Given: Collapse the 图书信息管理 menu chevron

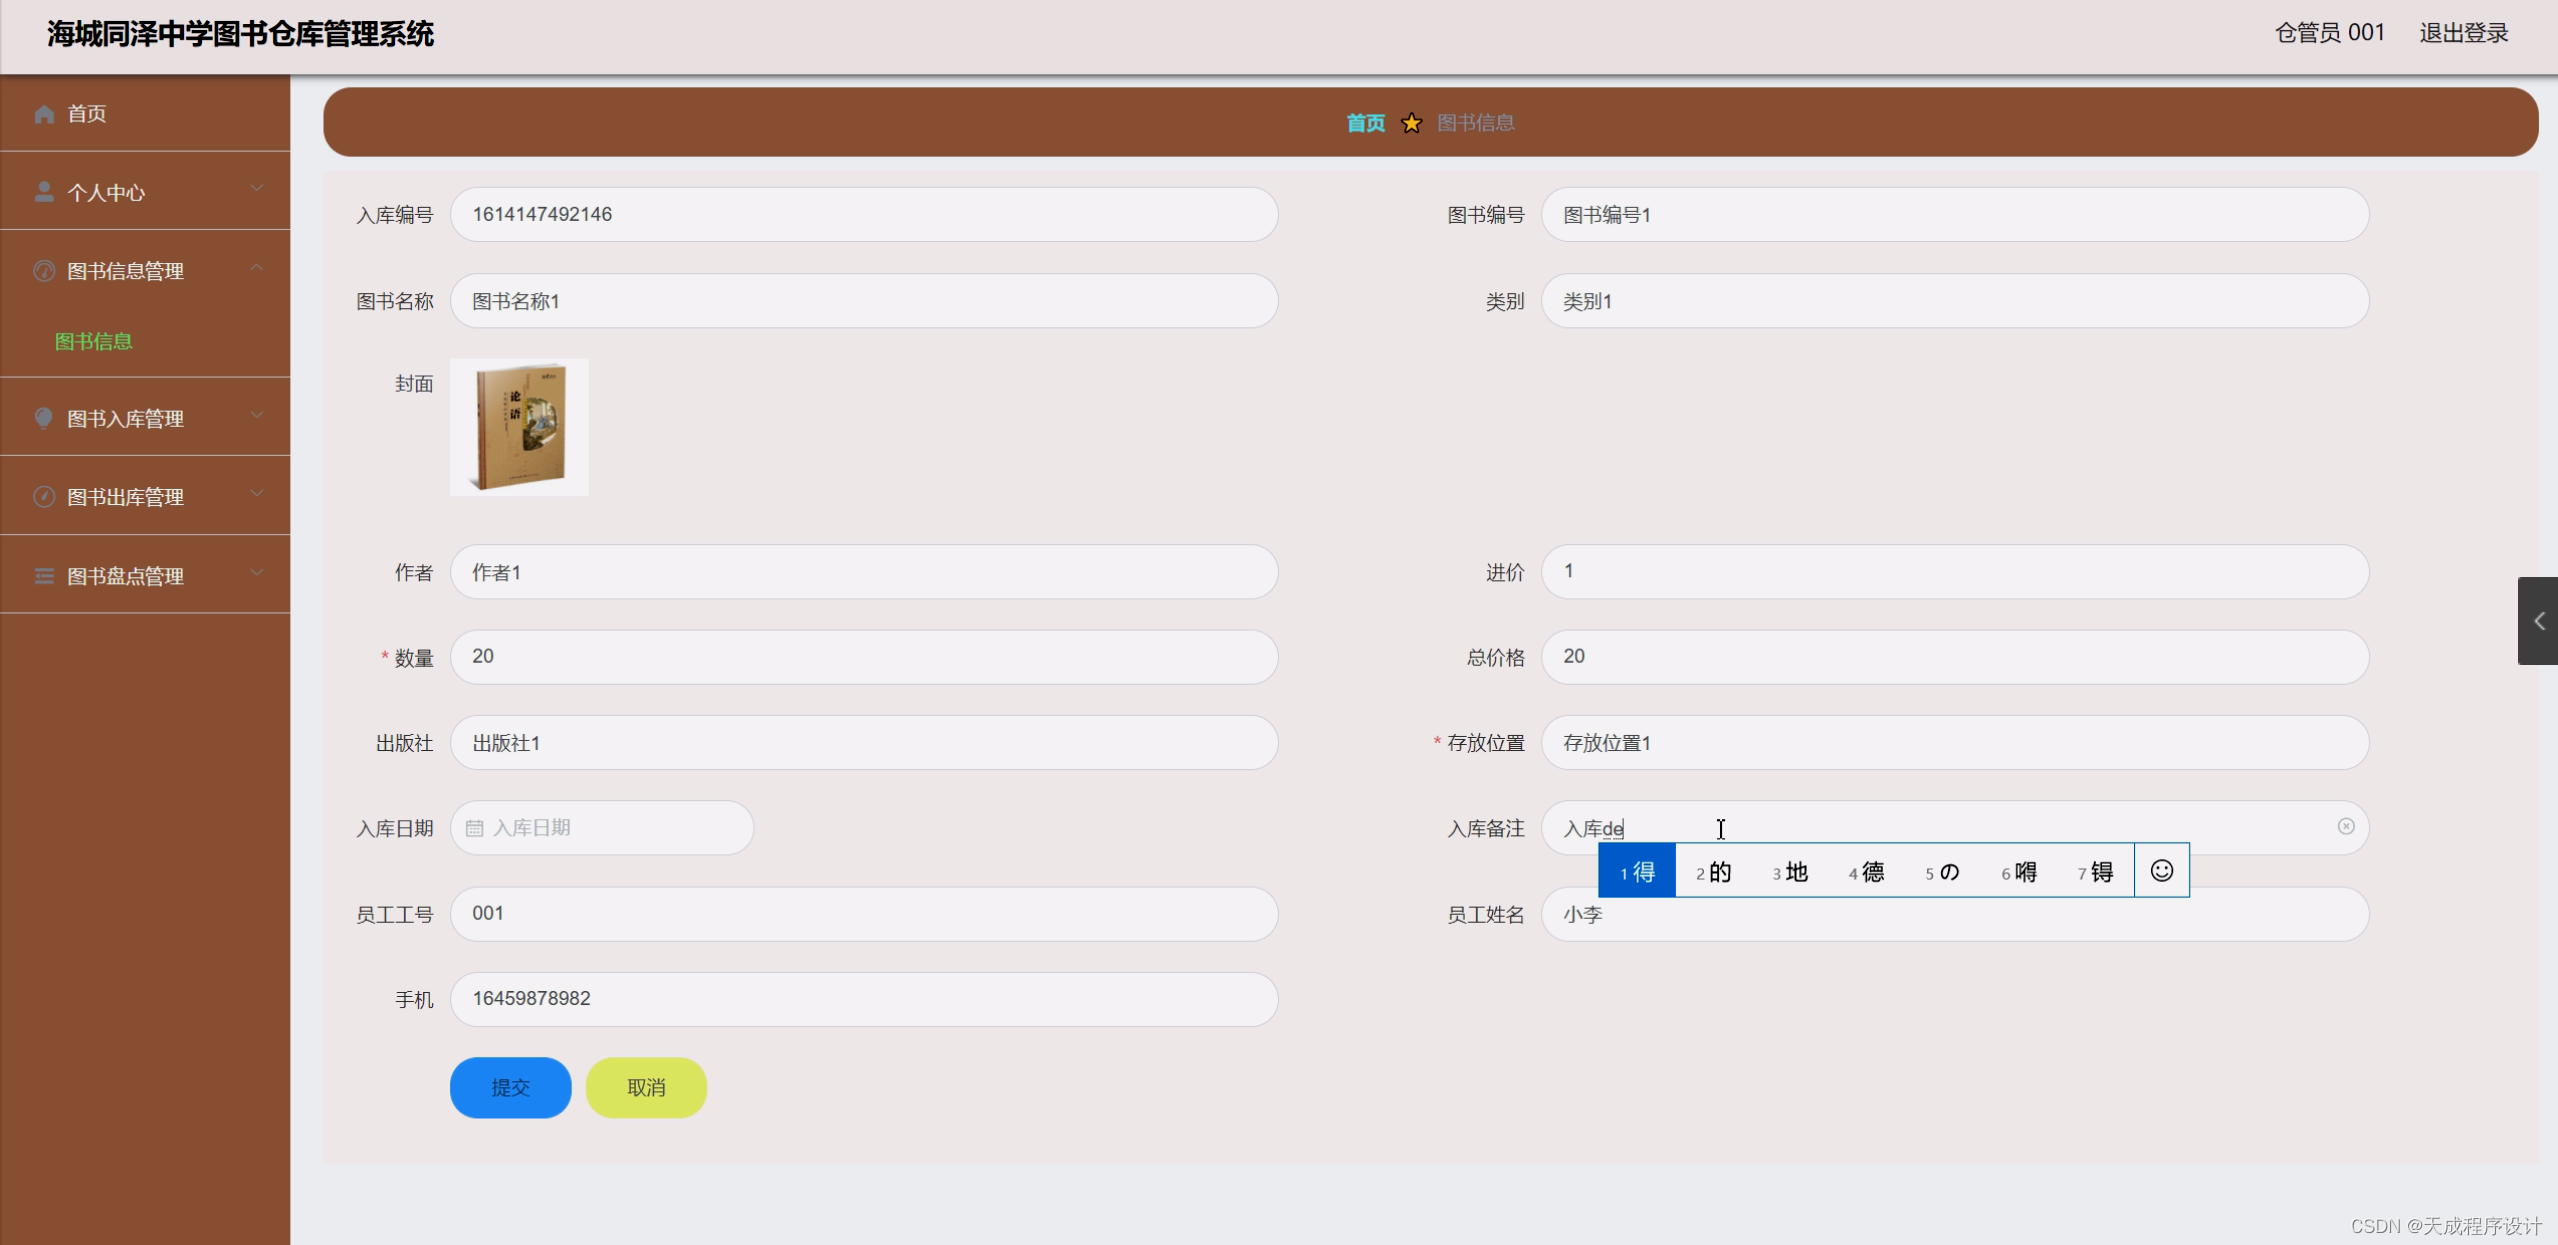Looking at the screenshot, I should pos(257,267).
